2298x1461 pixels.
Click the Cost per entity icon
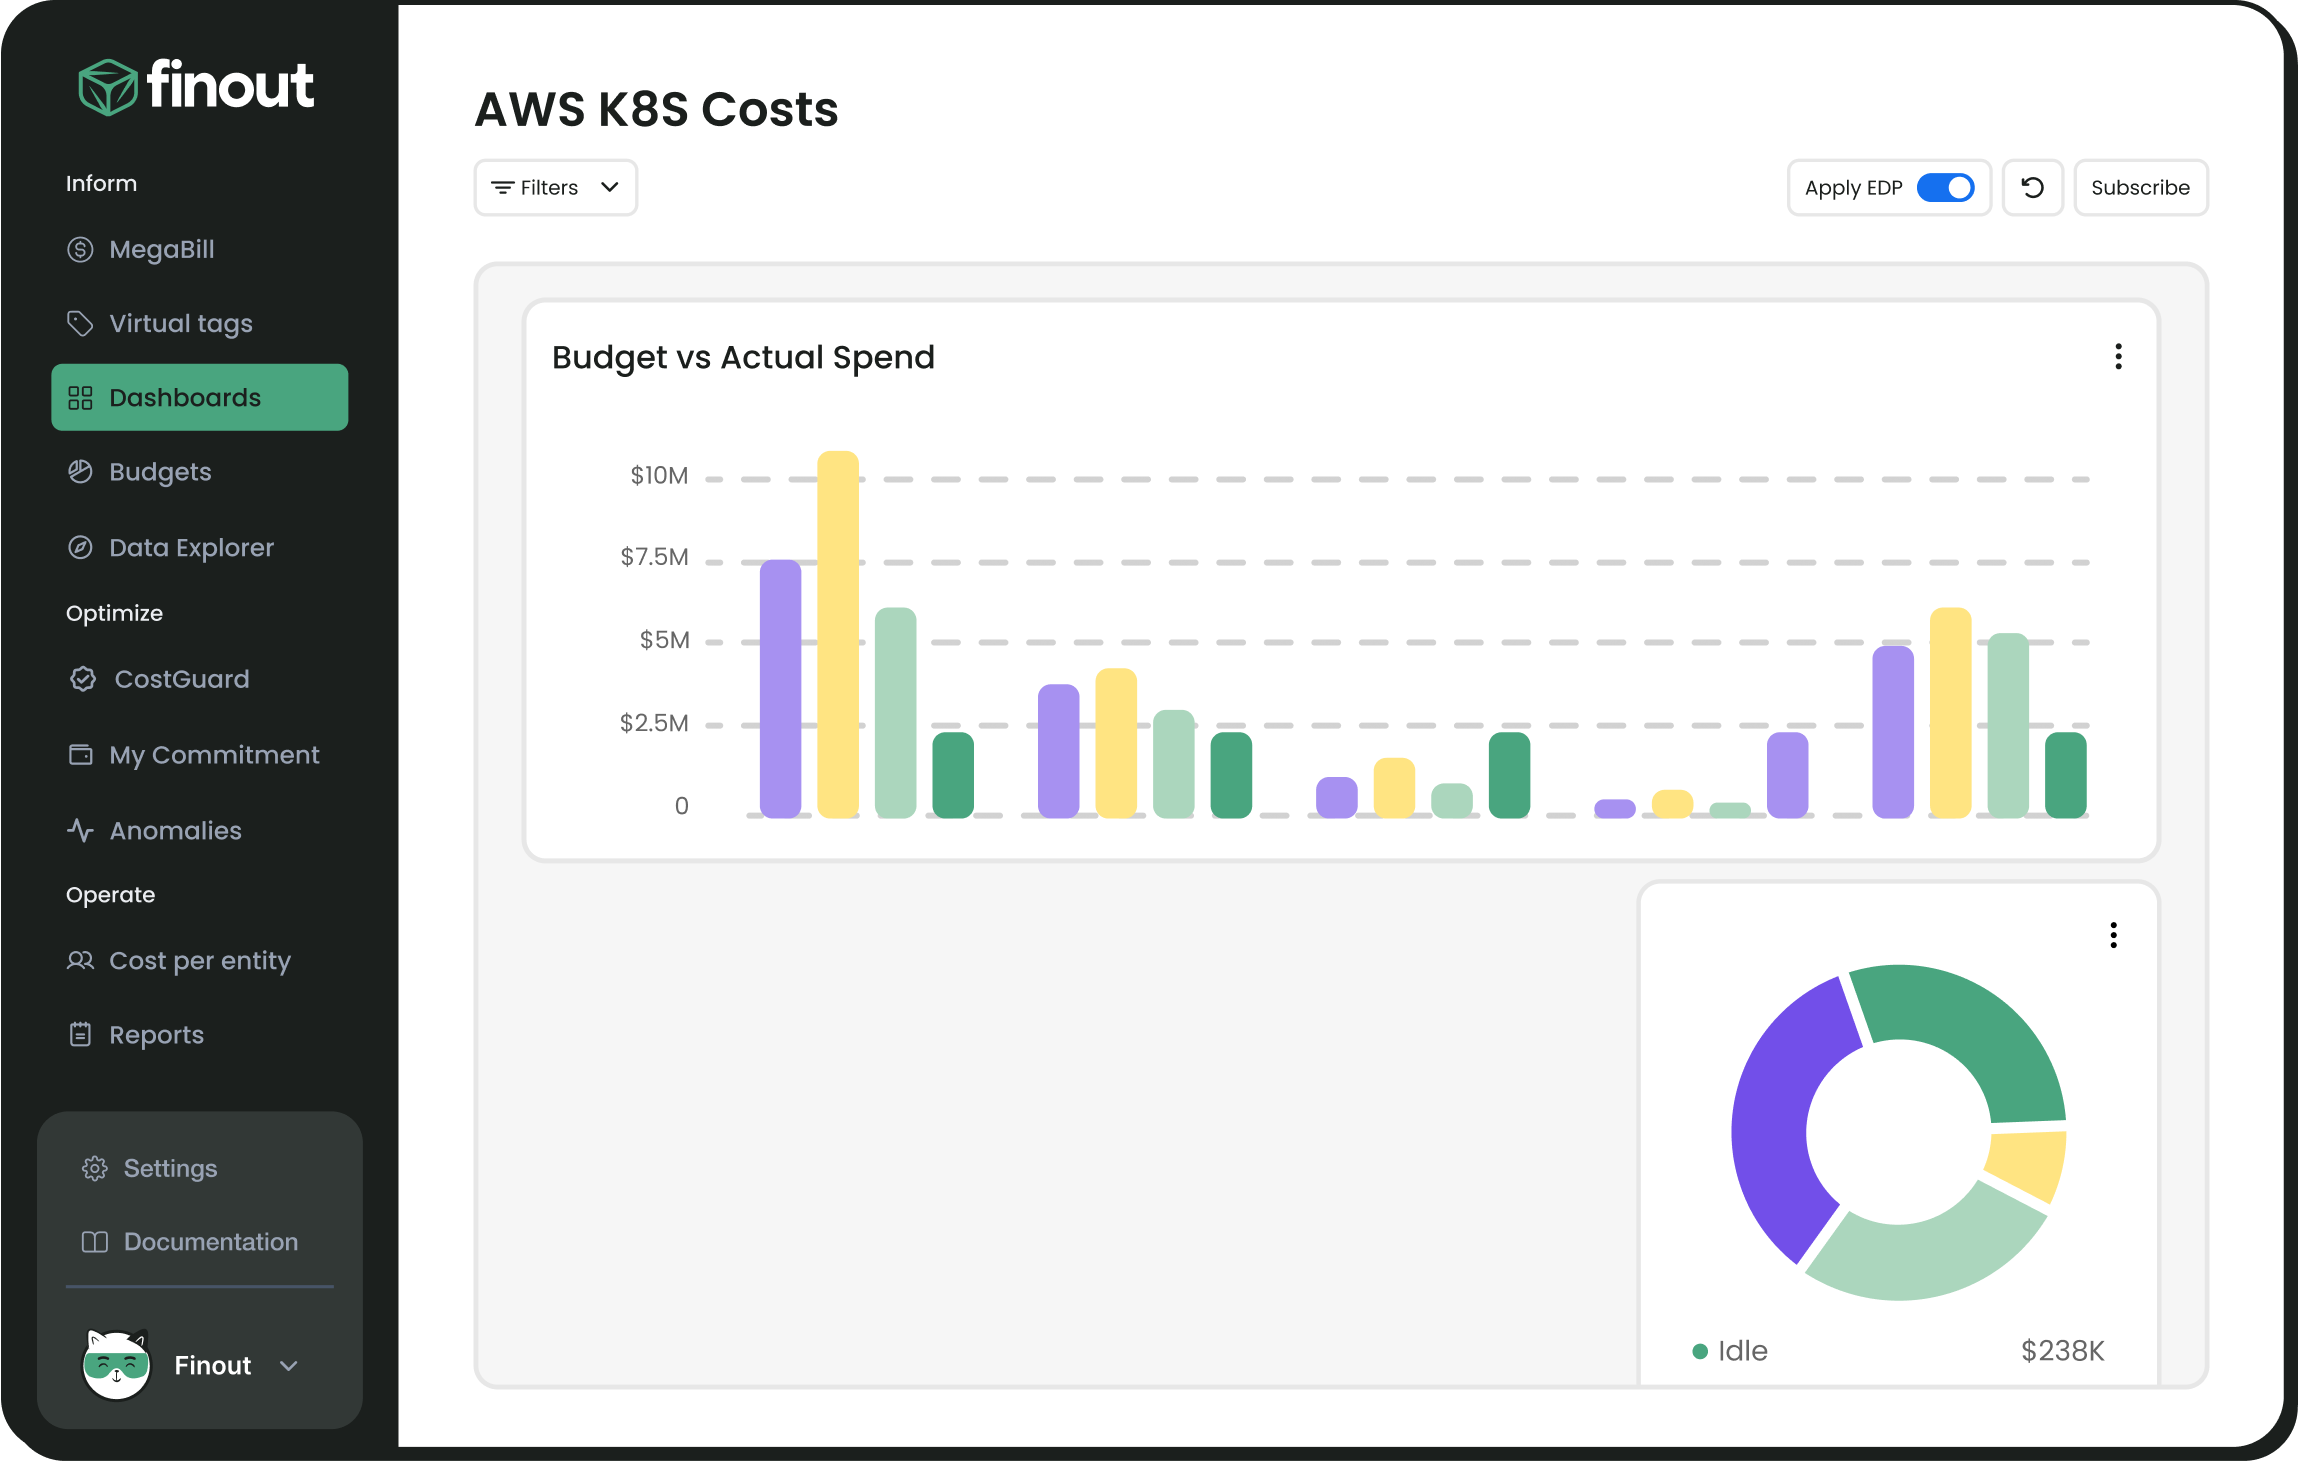79,958
